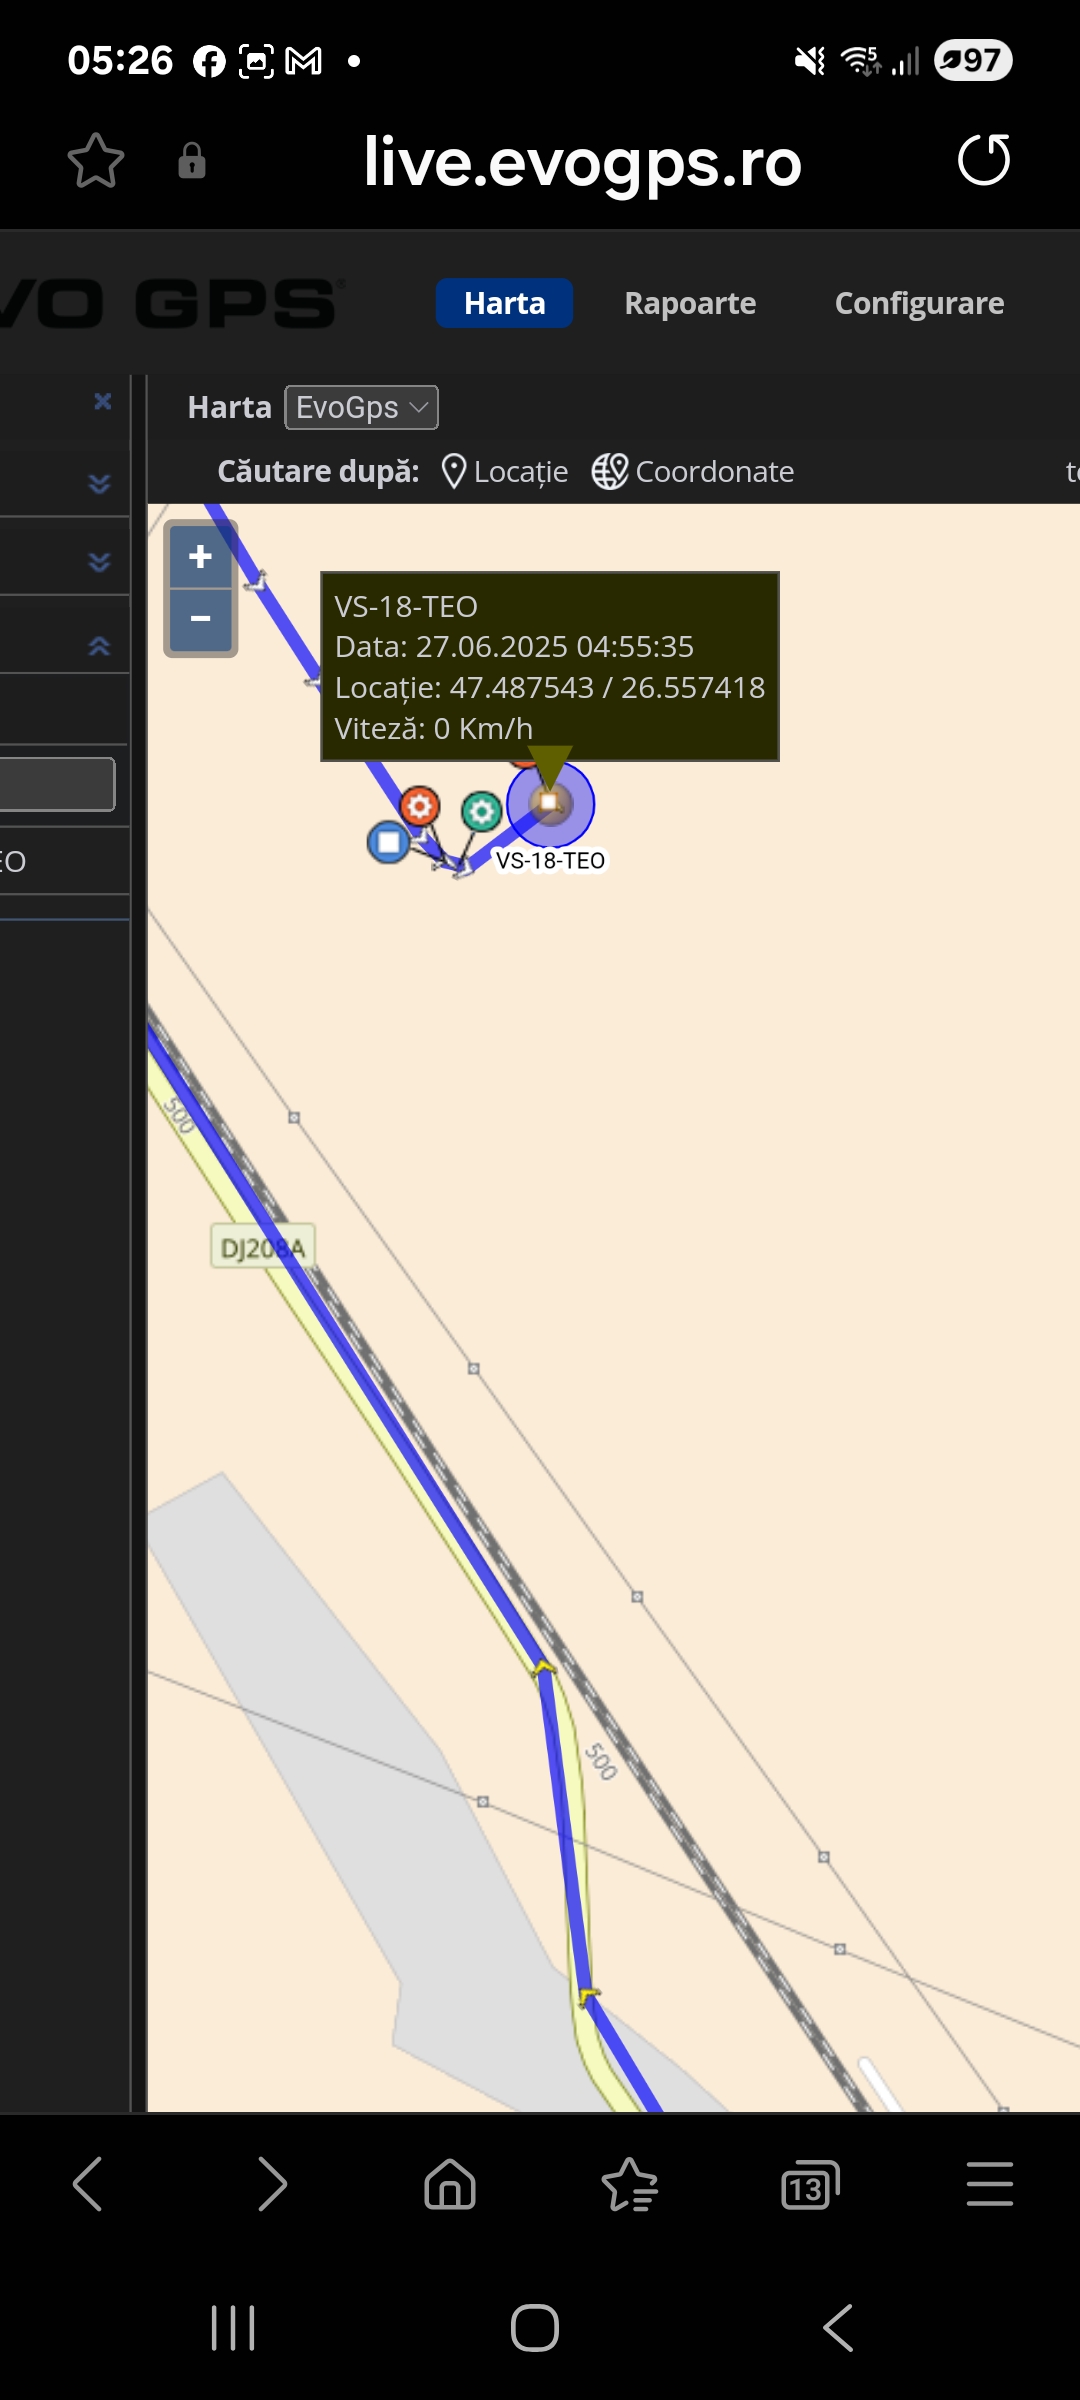Switch to the Rapoarte tab

pyautogui.click(x=690, y=303)
